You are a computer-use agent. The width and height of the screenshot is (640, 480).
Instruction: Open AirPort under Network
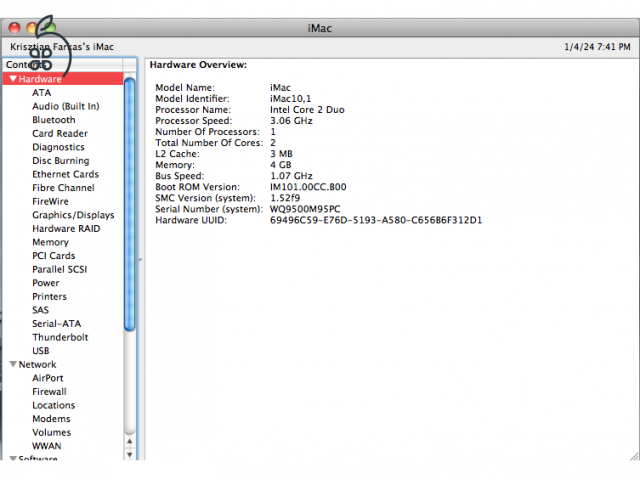click(48, 378)
